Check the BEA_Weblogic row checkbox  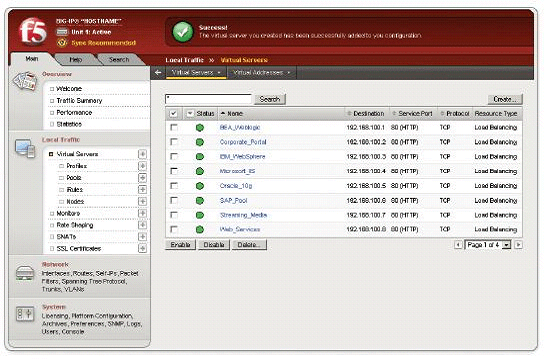pyautogui.click(x=174, y=127)
